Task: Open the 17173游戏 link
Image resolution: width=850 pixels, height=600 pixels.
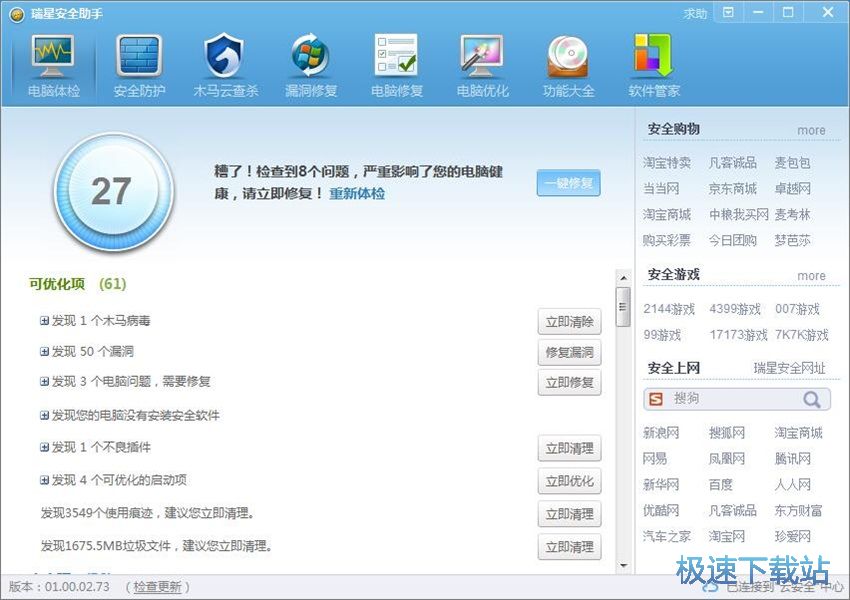Action: pyautogui.click(x=738, y=335)
